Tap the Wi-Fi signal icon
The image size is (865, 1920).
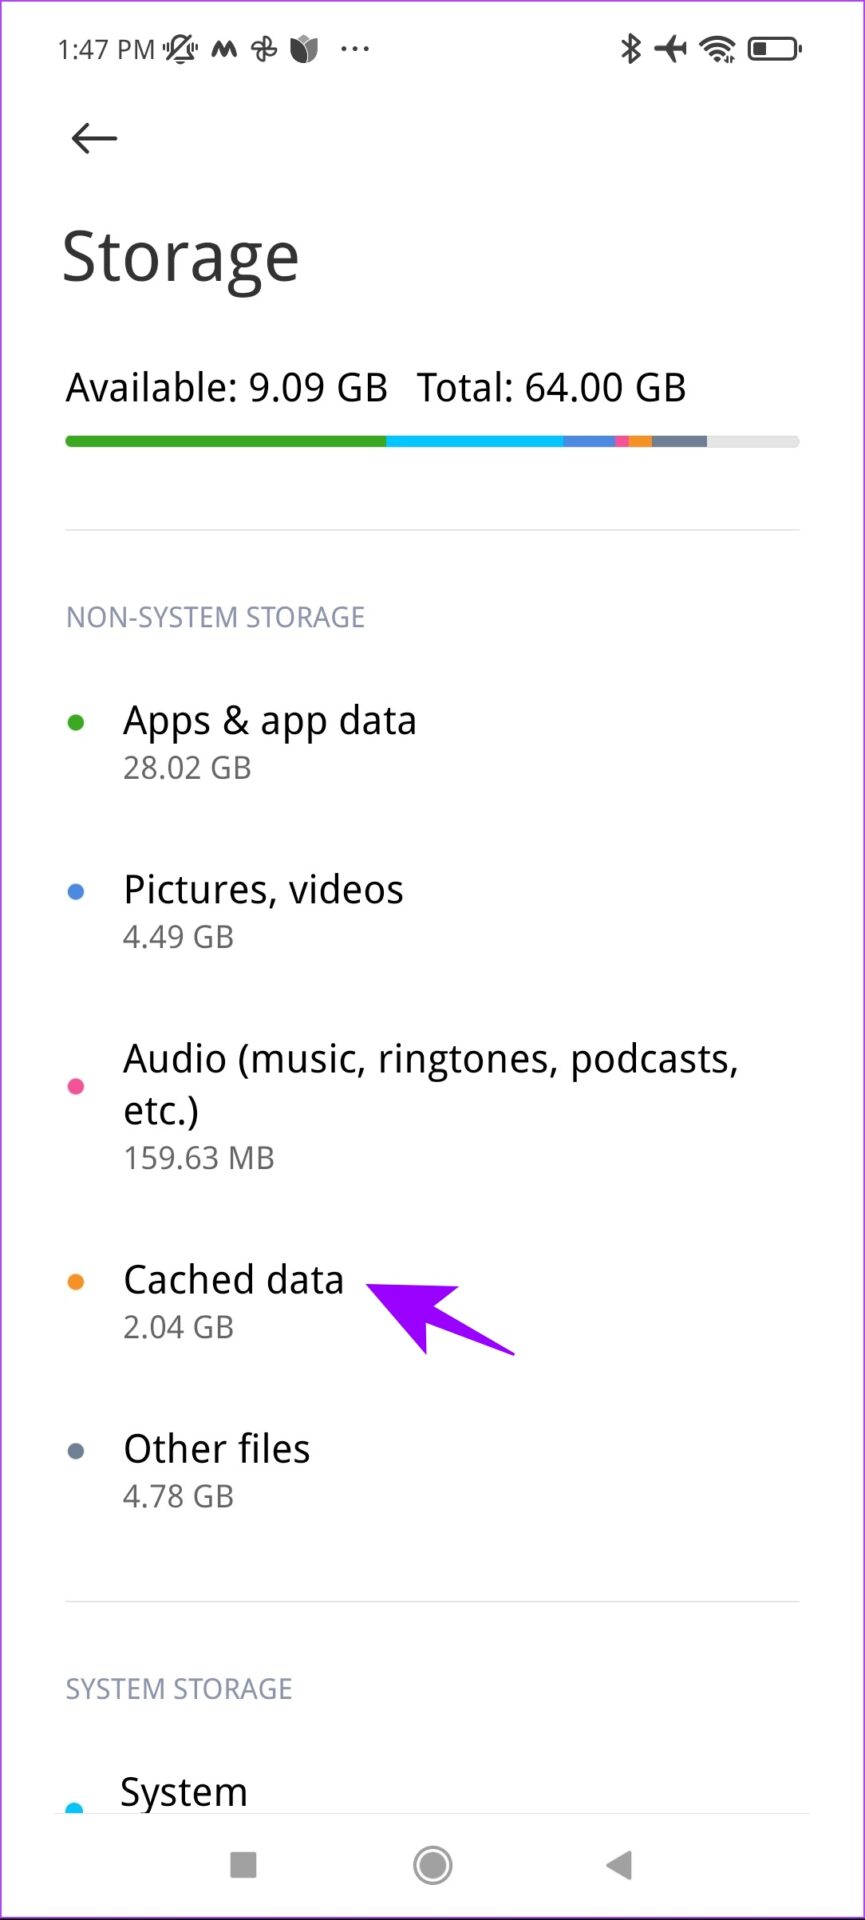(717, 47)
